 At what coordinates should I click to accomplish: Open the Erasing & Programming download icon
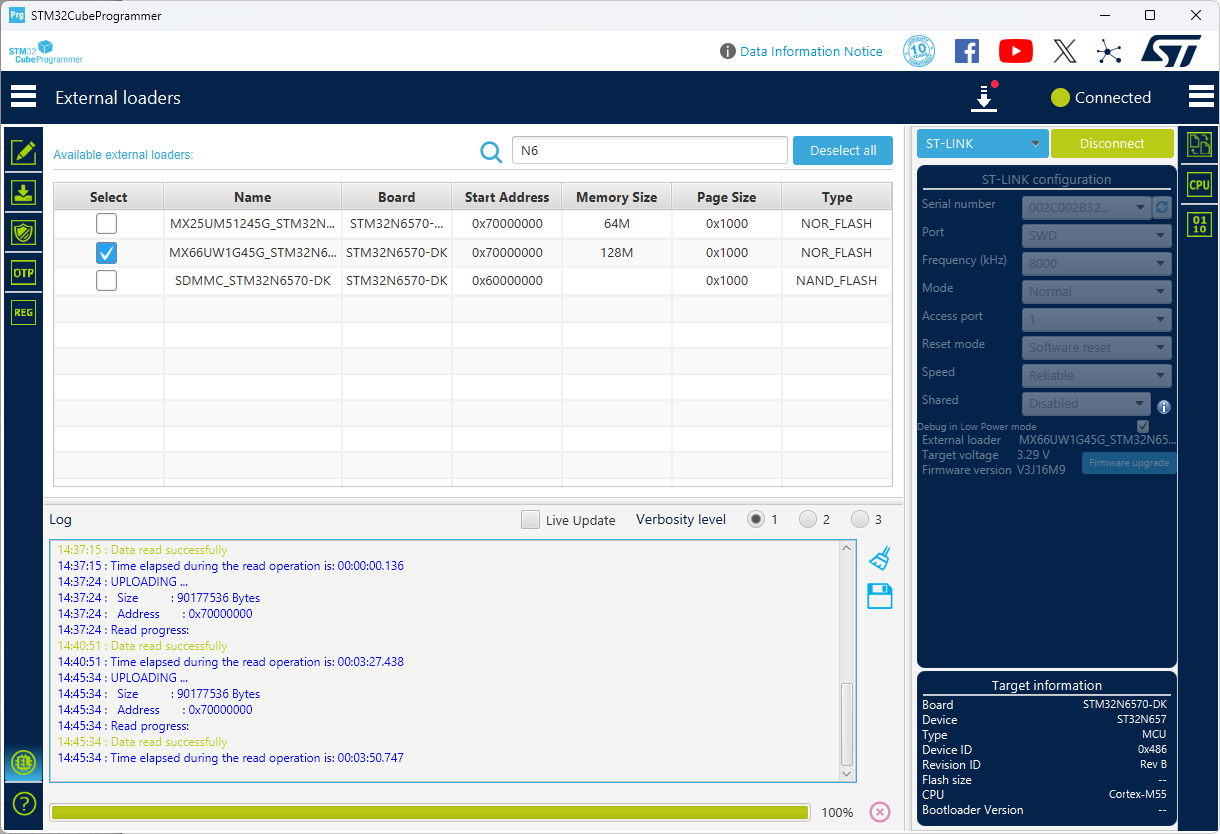[23, 192]
